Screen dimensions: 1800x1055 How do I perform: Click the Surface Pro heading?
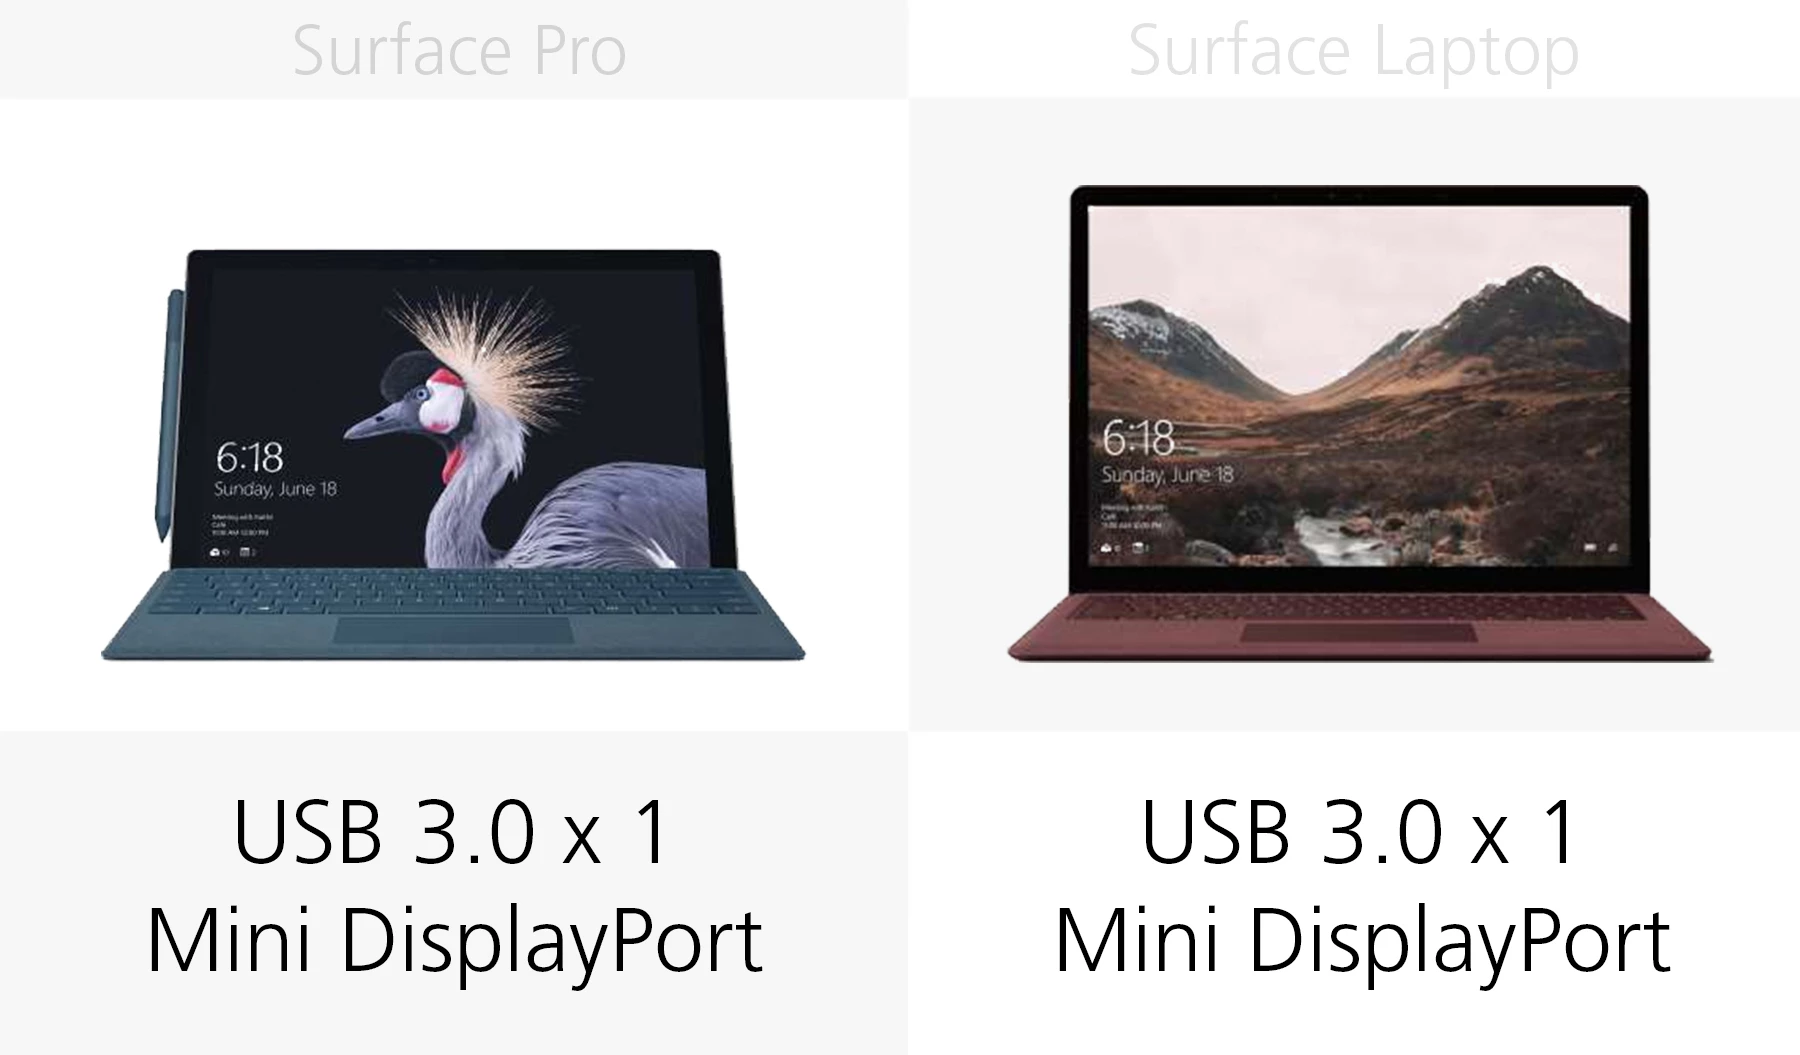[459, 50]
